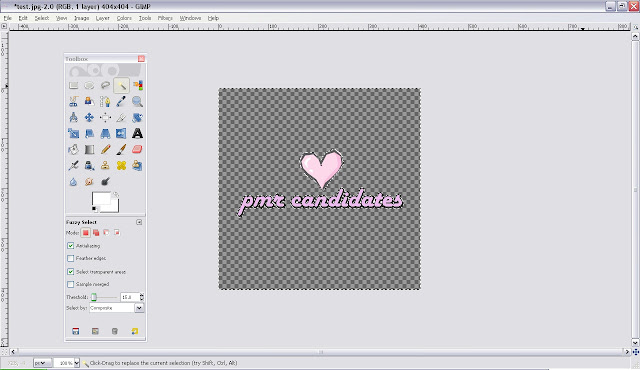Select the Foreground Select tool
Viewport: 640px width, 370px height.
click(x=89, y=101)
